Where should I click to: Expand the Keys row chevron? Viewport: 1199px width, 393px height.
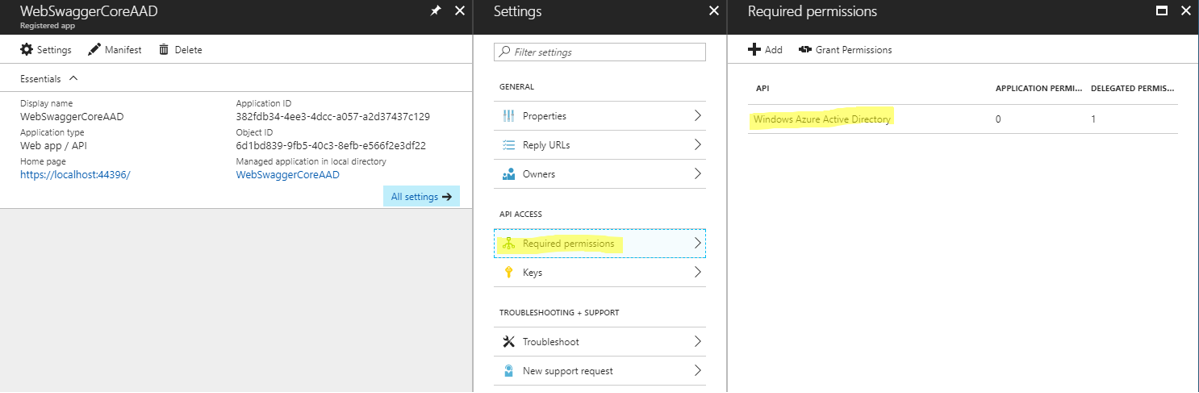[x=697, y=271]
